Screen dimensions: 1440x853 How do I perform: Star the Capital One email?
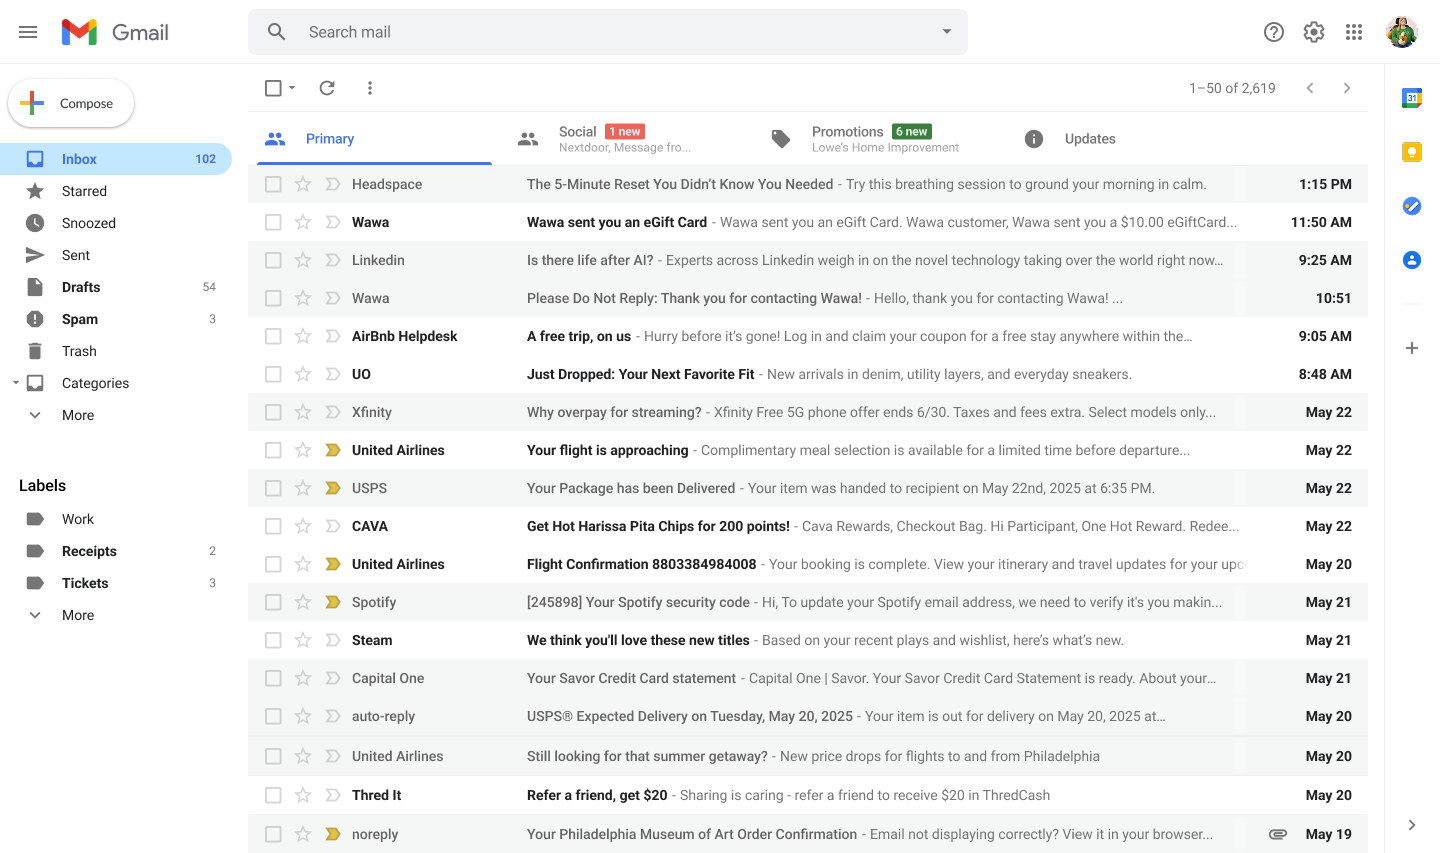click(x=303, y=678)
